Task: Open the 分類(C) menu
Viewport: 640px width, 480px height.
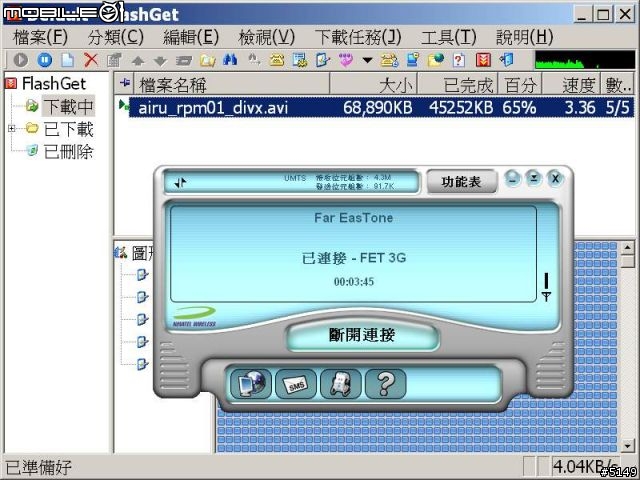Action: (116, 37)
